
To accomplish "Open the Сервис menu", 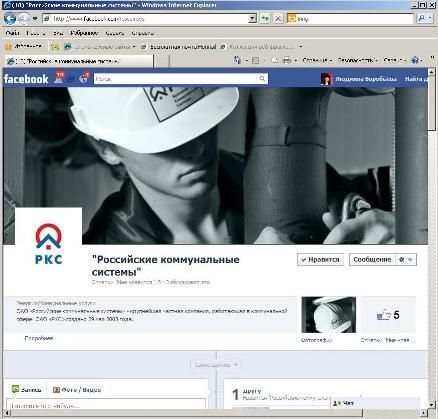I will (x=114, y=33).
